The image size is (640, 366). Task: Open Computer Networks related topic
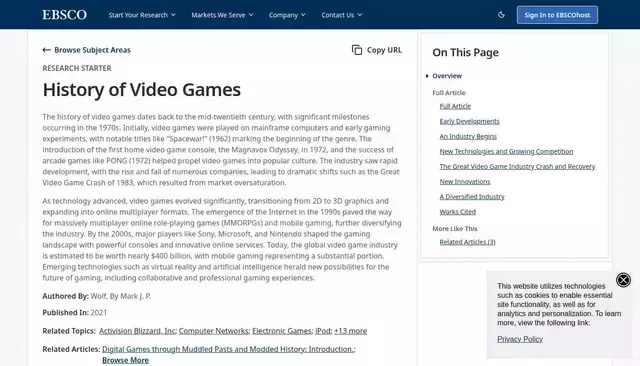(x=213, y=331)
